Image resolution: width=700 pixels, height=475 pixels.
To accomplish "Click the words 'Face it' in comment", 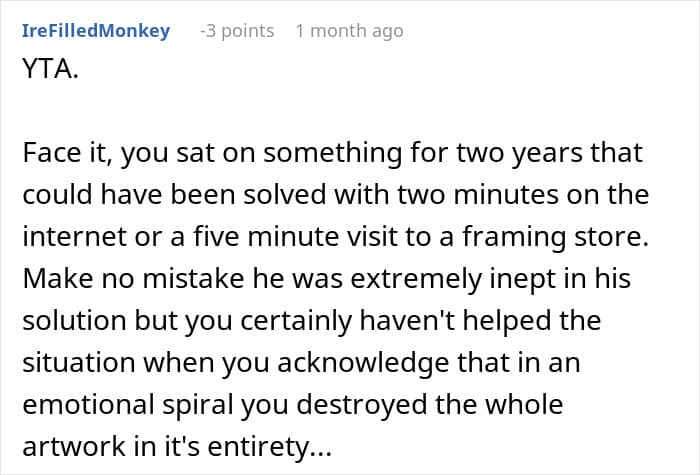I will [x=66, y=153].
